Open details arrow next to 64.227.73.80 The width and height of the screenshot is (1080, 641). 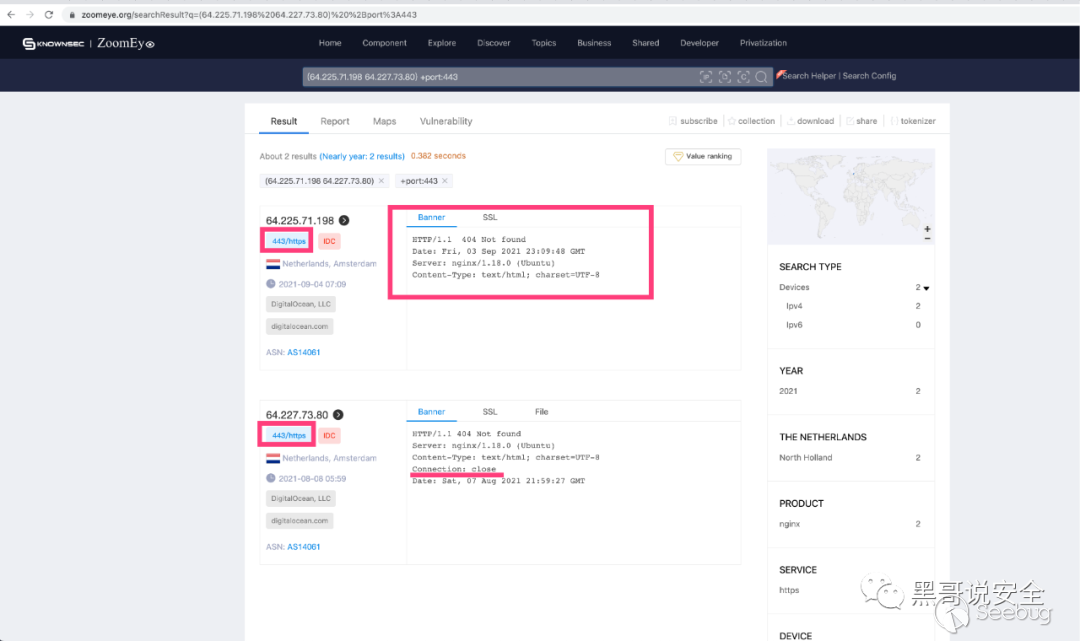(338, 414)
